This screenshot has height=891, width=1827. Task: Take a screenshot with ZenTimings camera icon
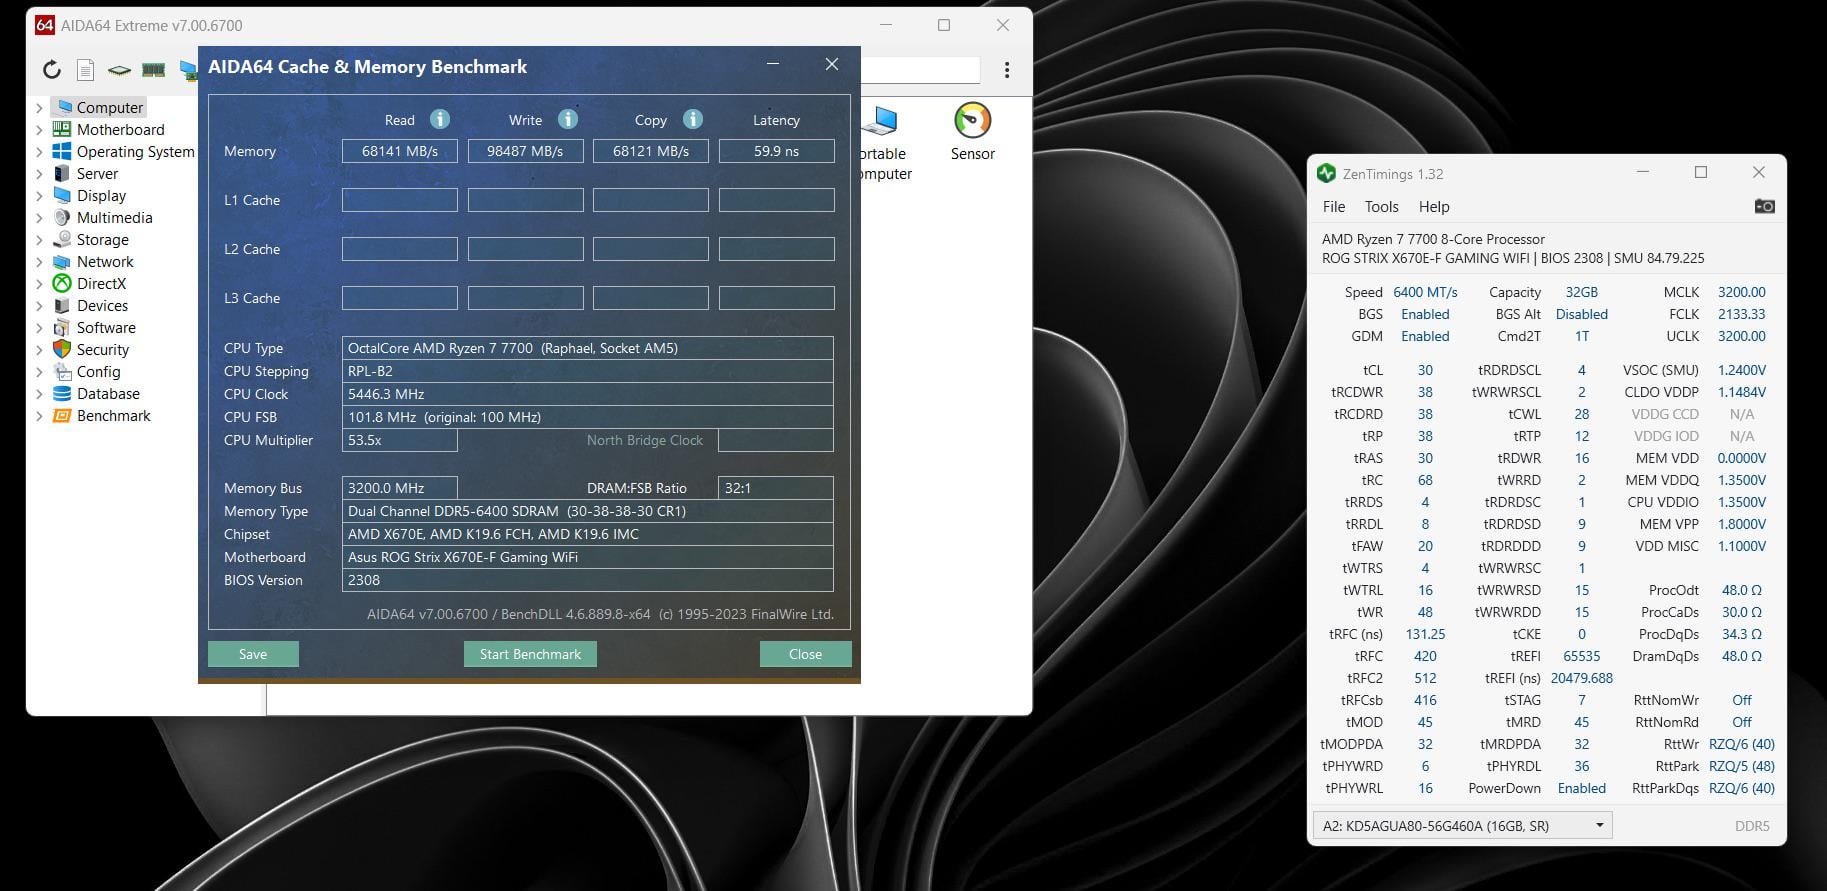(x=1765, y=206)
